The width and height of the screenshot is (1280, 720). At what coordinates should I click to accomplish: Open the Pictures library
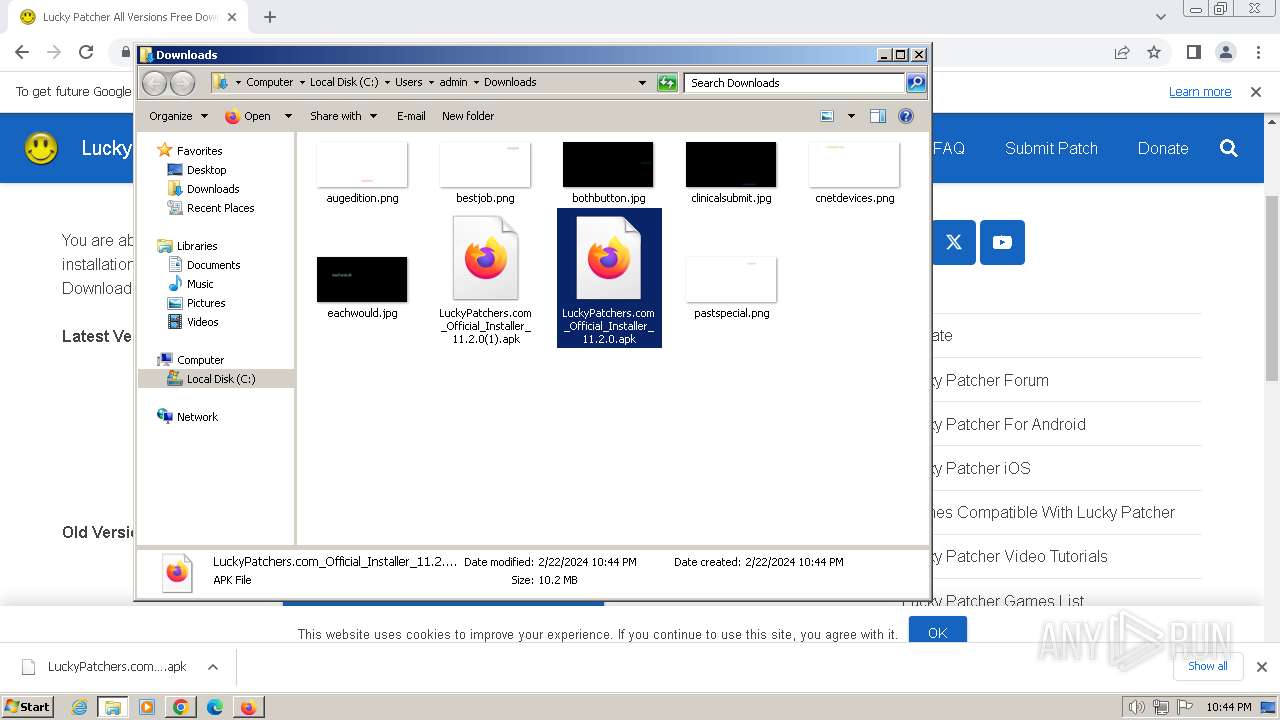point(205,303)
